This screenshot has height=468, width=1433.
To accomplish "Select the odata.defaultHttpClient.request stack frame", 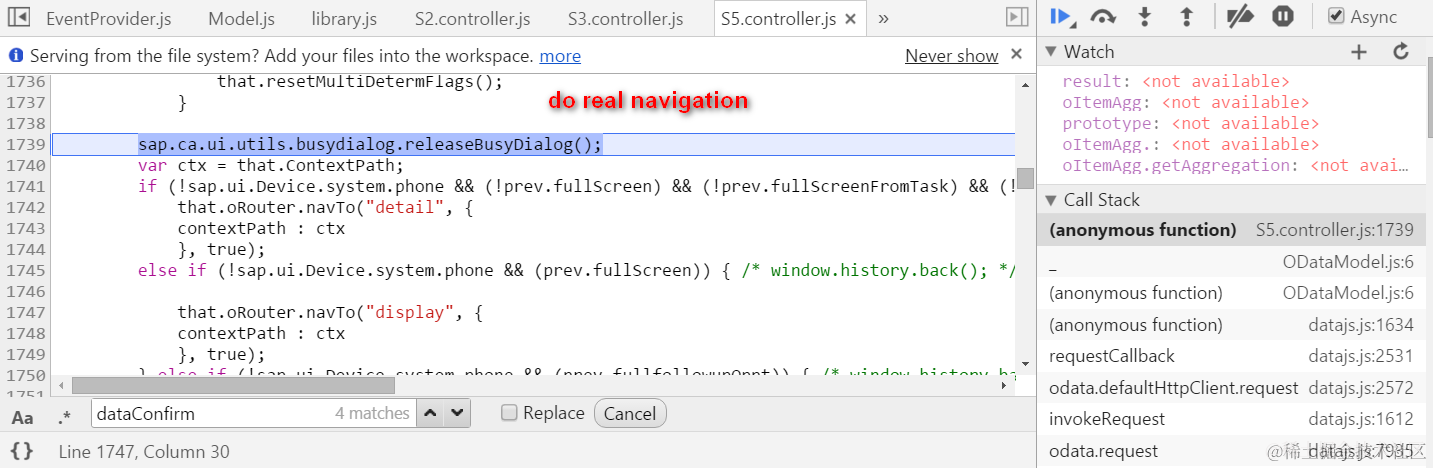I will (1231, 388).
